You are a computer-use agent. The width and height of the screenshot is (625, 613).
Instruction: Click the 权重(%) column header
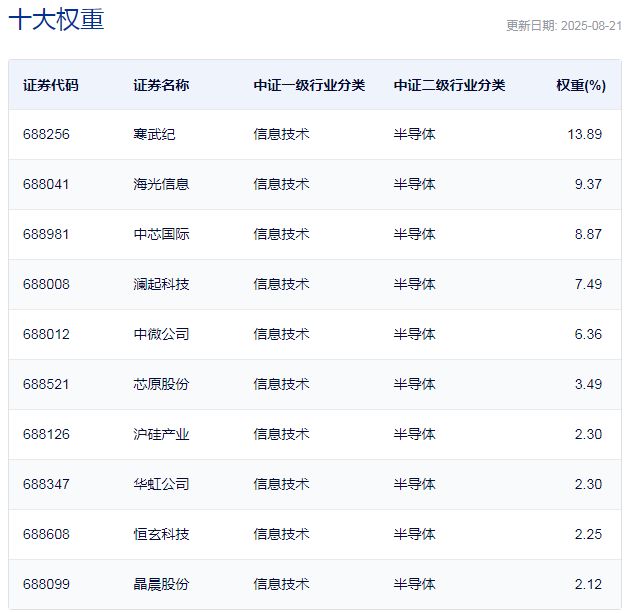click(x=580, y=85)
